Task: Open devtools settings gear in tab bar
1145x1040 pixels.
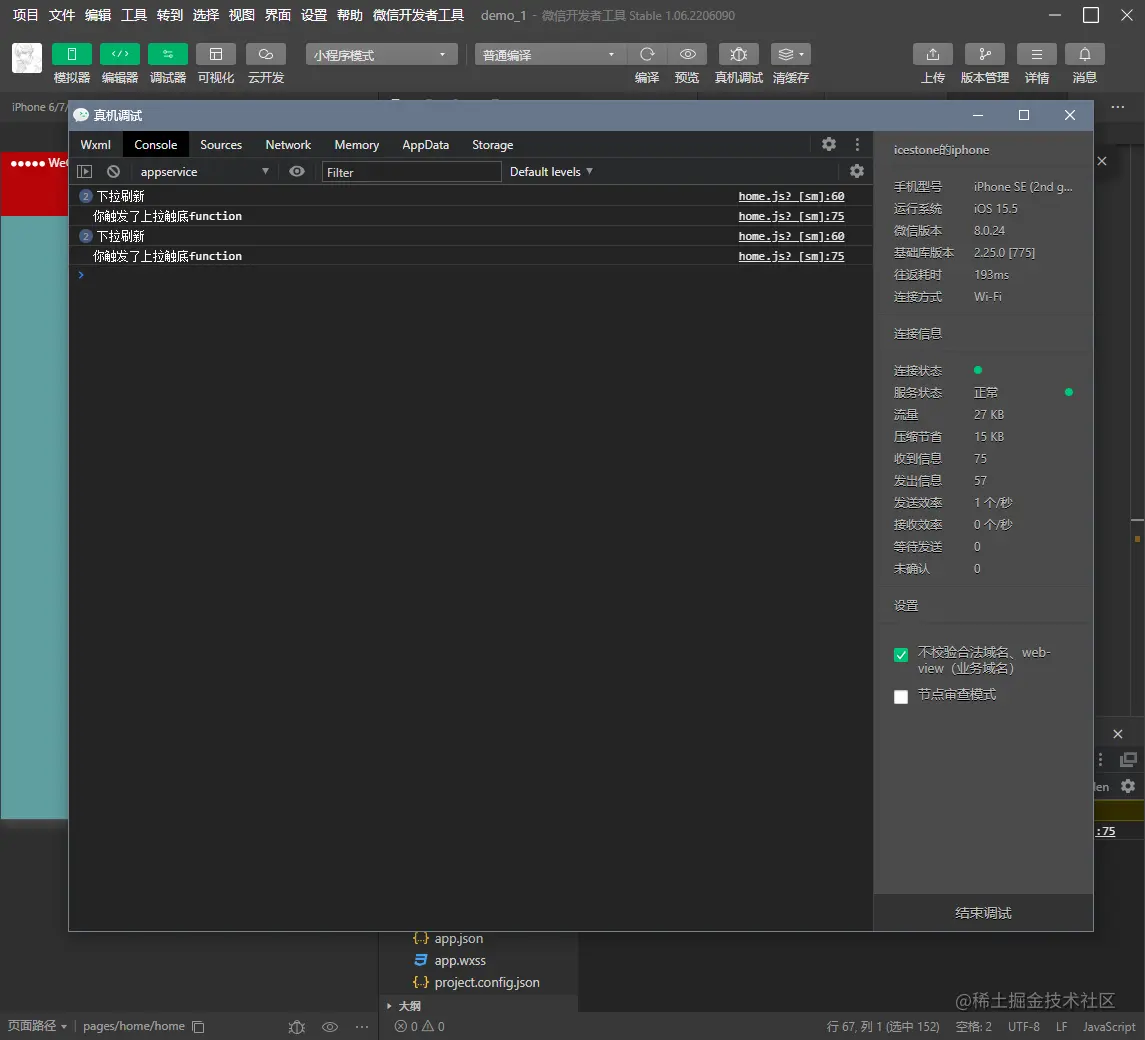Action: tap(829, 144)
